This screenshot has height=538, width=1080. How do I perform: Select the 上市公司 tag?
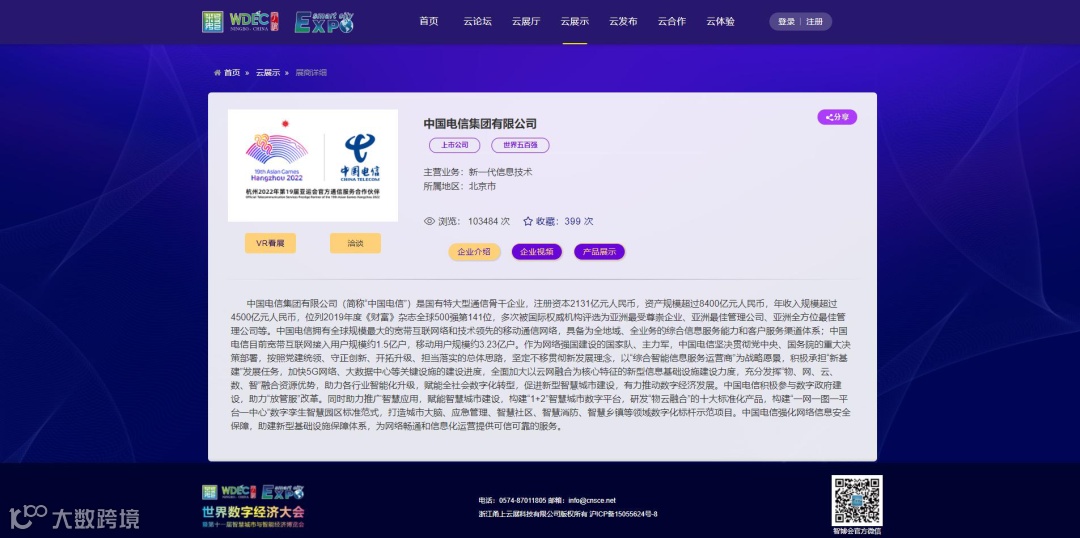[x=455, y=145]
